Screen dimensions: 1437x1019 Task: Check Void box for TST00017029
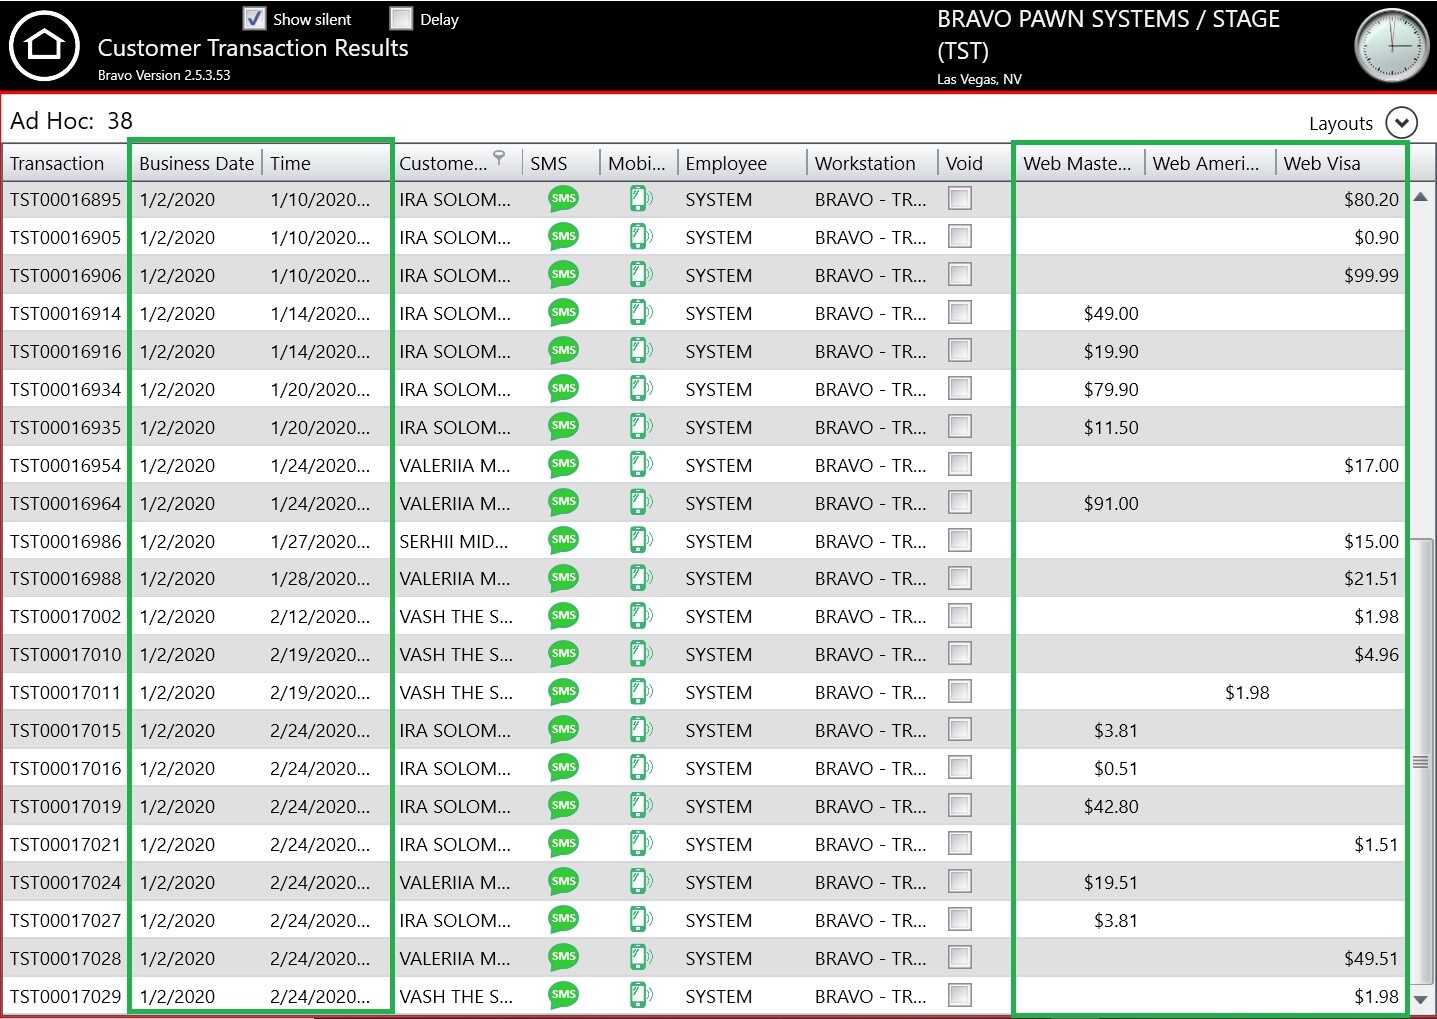[x=960, y=996]
